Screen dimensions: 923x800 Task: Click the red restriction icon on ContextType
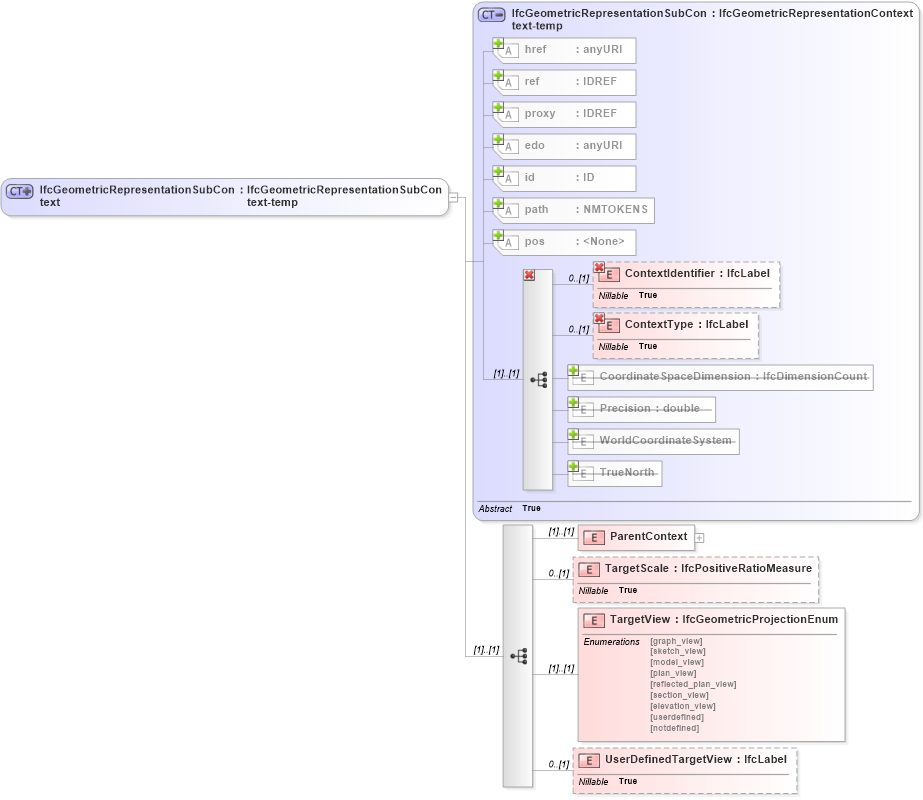[600, 320]
